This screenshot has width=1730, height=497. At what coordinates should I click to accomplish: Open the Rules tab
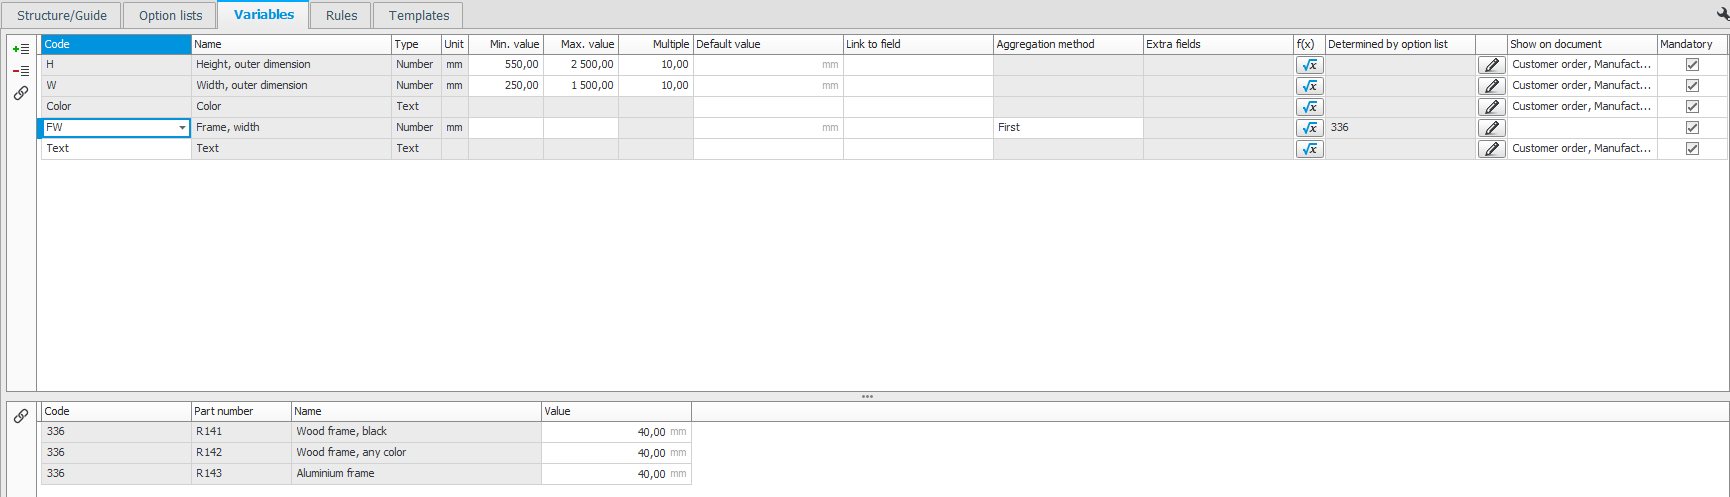pos(341,16)
